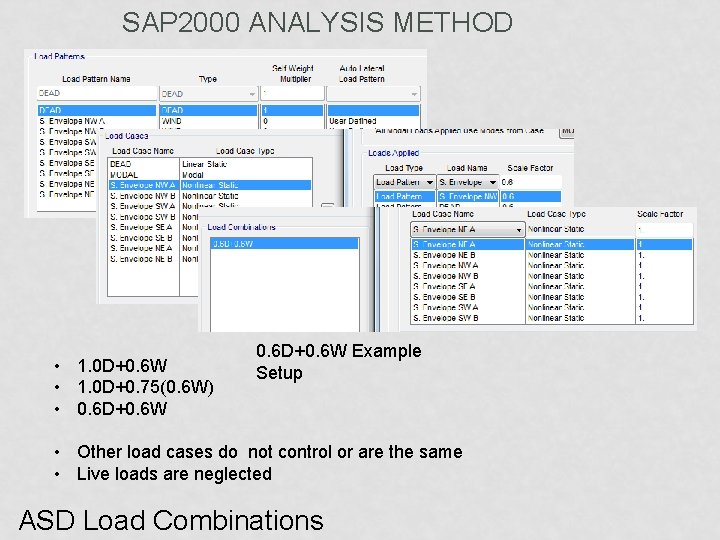This screenshot has height=540, width=720.
Task: Open the Load Case Name dropdown showing S. Envelope NE A
Action: pos(467,229)
